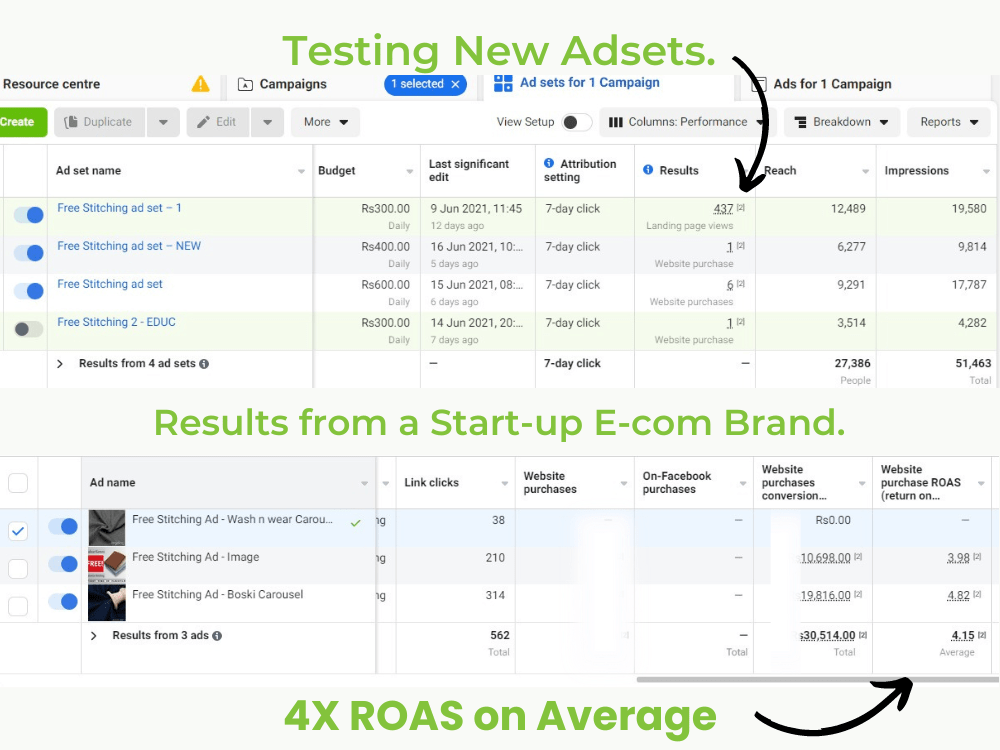Click the 437 landing page views result
The image size is (1000, 750).
[x=723, y=209]
